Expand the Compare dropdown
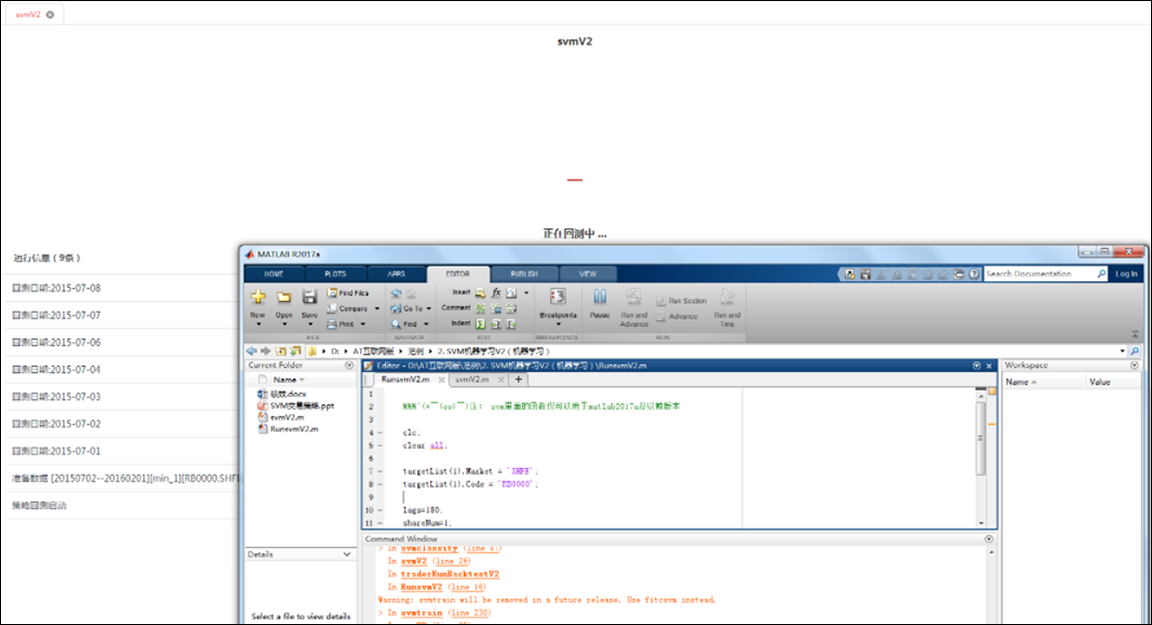The width and height of the screenshot is (1152, 625). point(376,309)
